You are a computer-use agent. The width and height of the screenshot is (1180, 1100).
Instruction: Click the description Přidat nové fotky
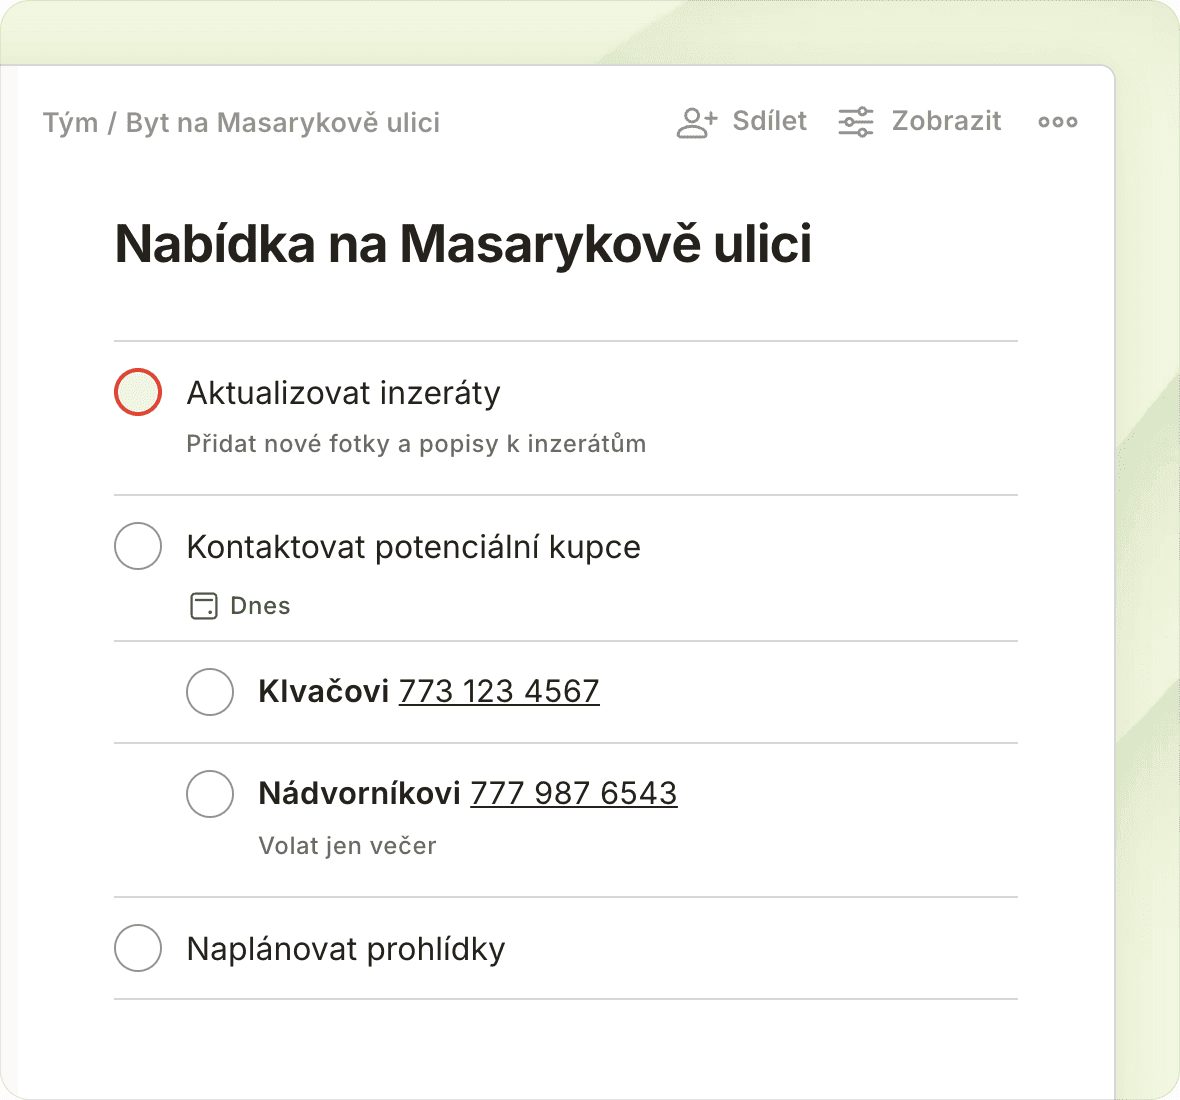(416, 444)
